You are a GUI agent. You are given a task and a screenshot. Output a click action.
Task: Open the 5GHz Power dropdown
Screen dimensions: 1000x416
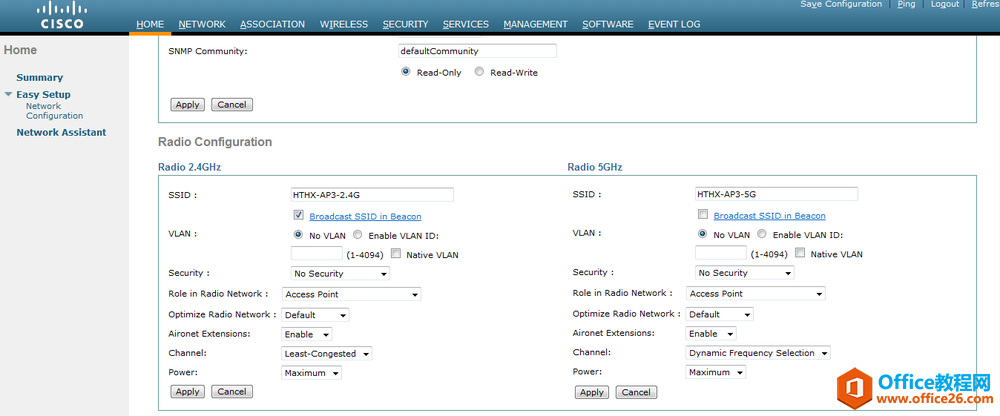[x=716, y=372]
